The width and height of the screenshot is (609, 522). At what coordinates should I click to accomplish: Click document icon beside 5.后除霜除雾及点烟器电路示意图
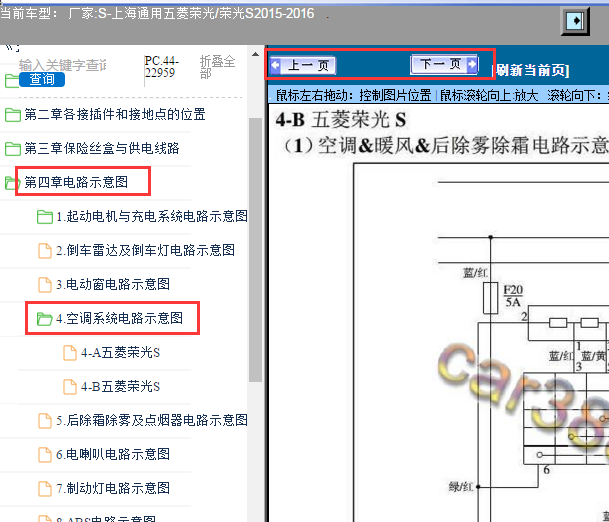tap(45, 421)
